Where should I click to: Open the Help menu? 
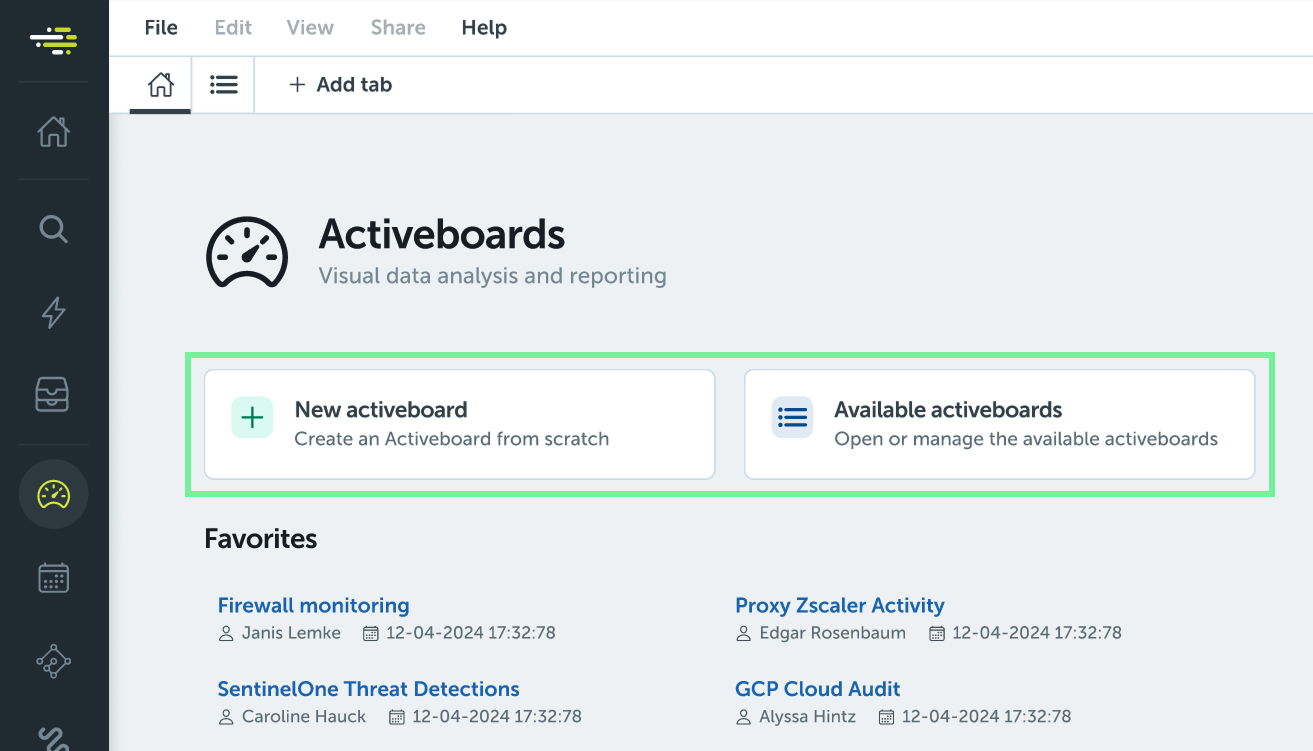click(484, 28)
